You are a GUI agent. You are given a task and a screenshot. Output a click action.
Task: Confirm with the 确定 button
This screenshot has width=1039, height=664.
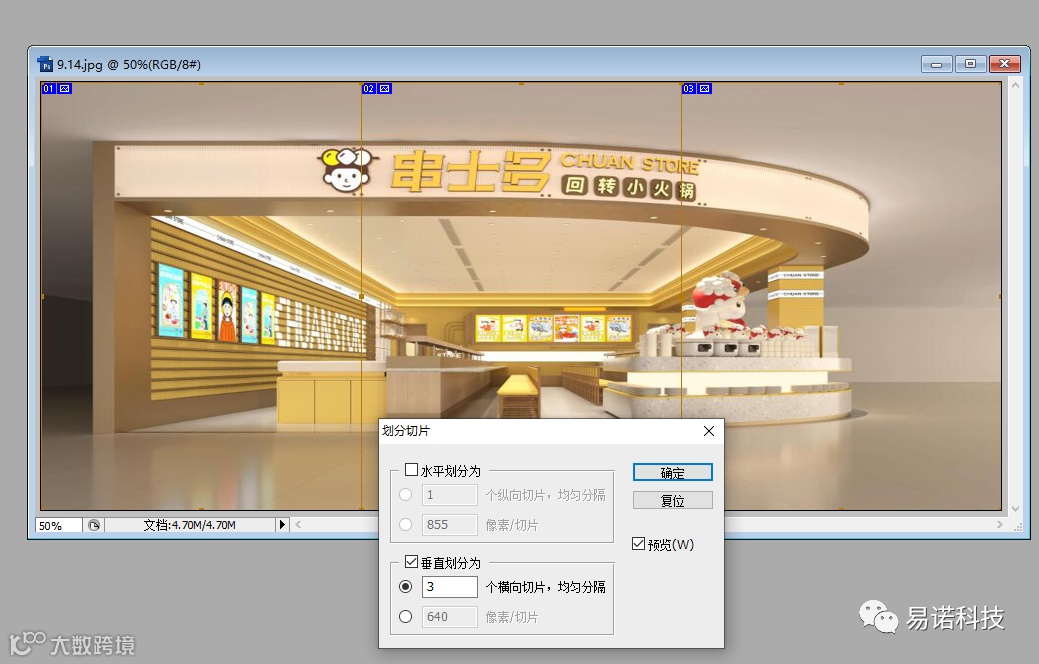pyautogui.click(x=673, y=472)
